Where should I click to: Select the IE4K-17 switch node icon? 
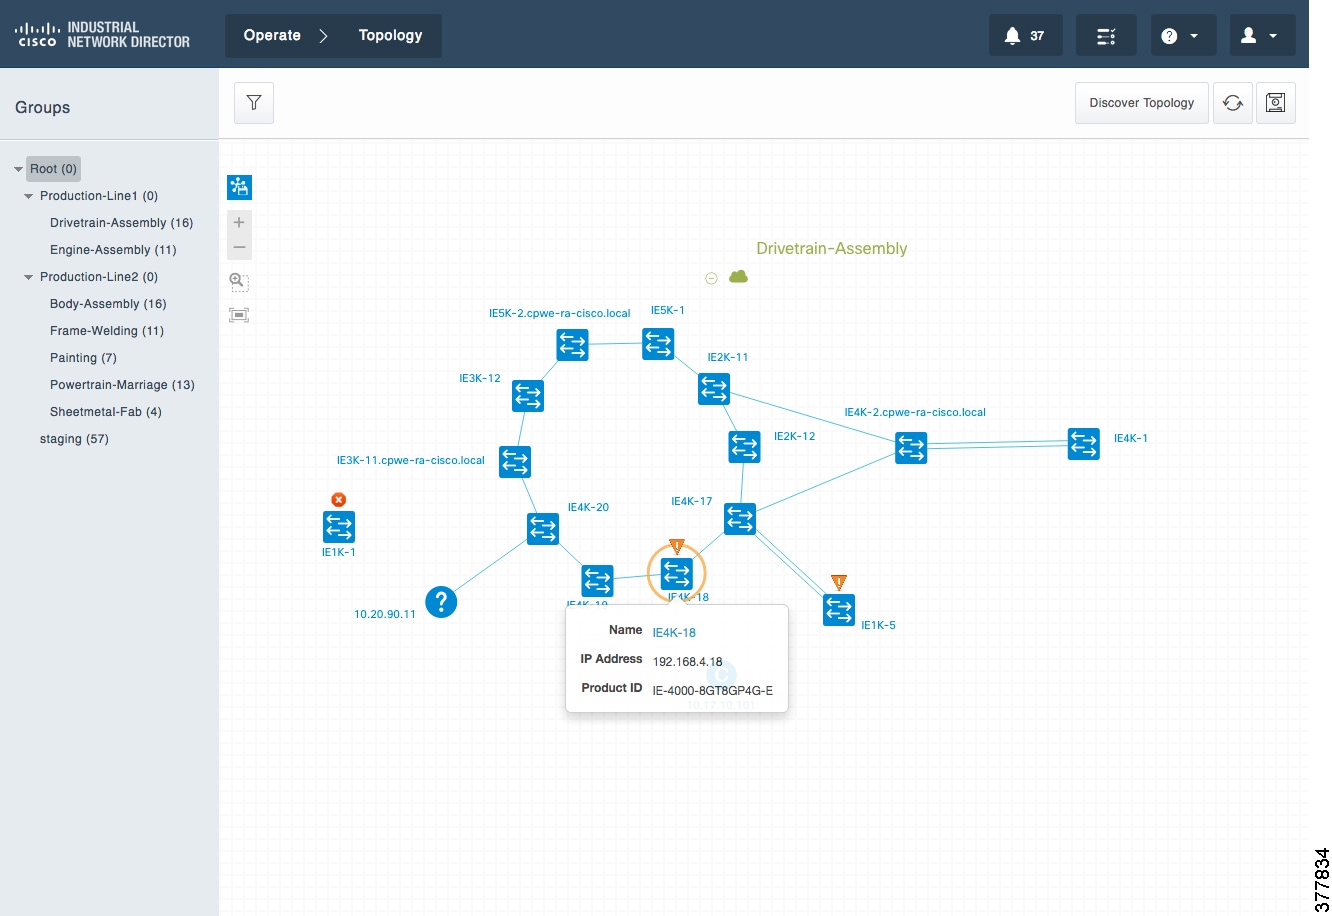(740, 519)
